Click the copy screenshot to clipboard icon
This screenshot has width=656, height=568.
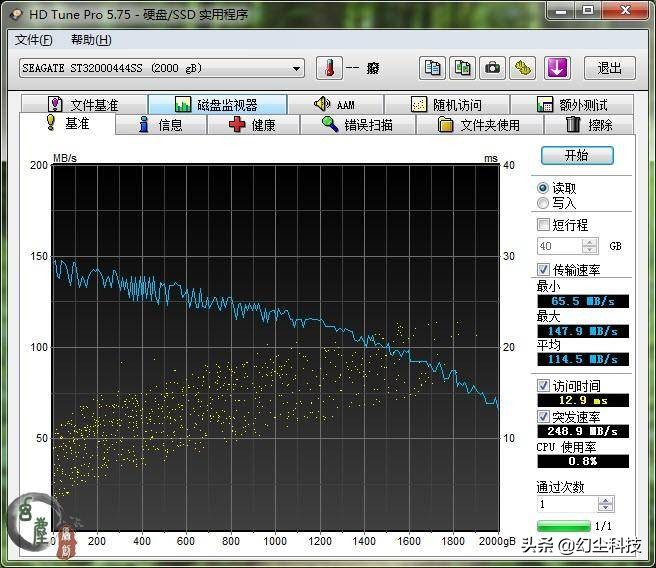click(x=462, y=68)
